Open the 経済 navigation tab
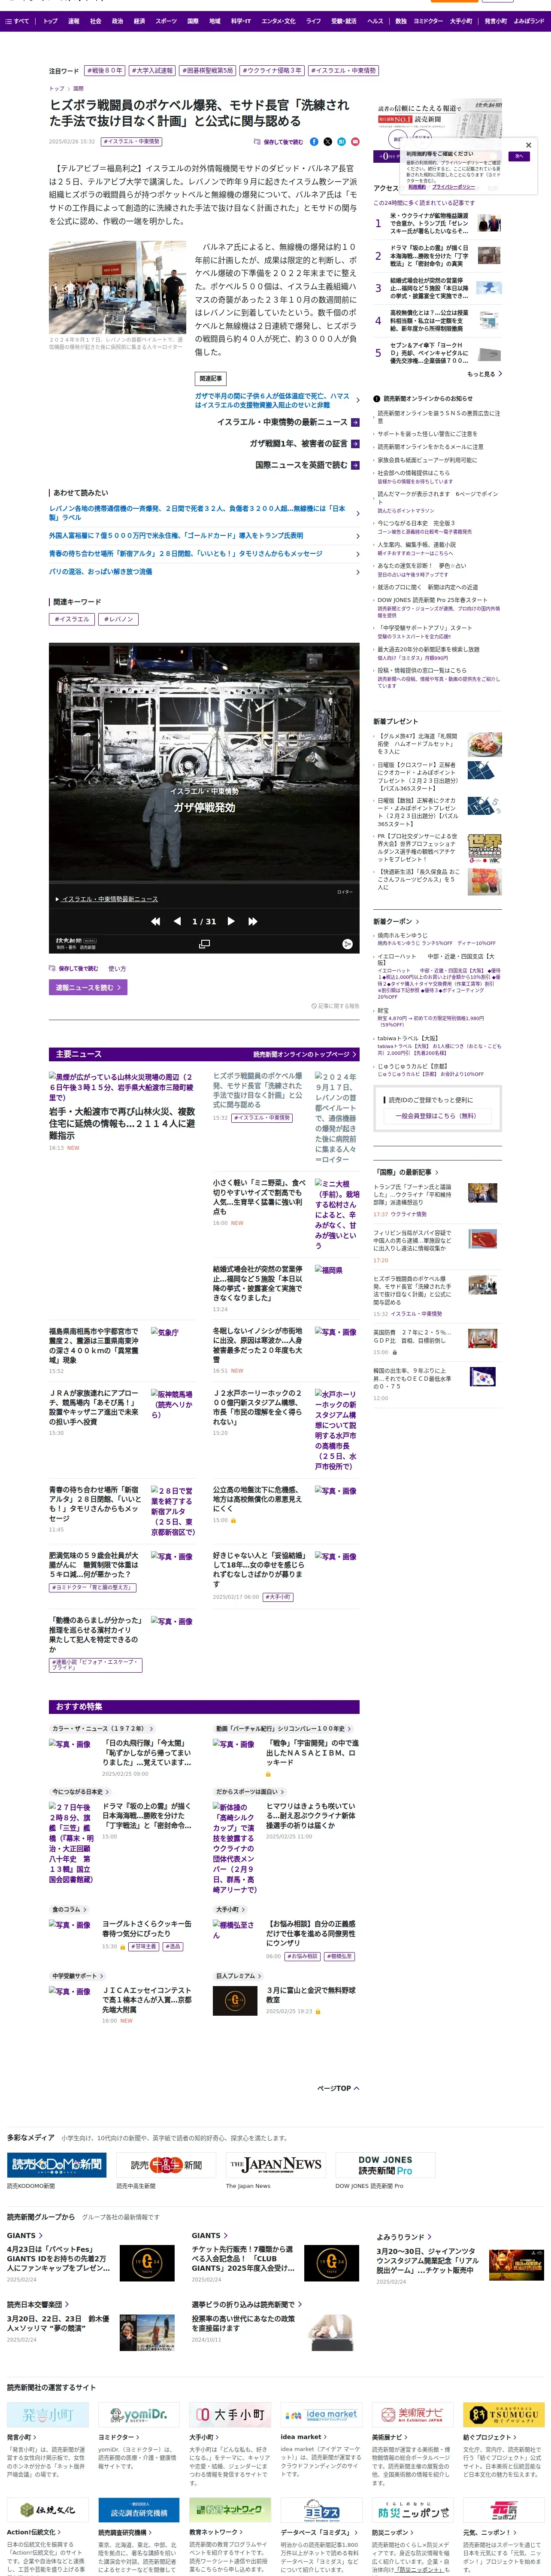551x2576 pixels. [139, 20]
